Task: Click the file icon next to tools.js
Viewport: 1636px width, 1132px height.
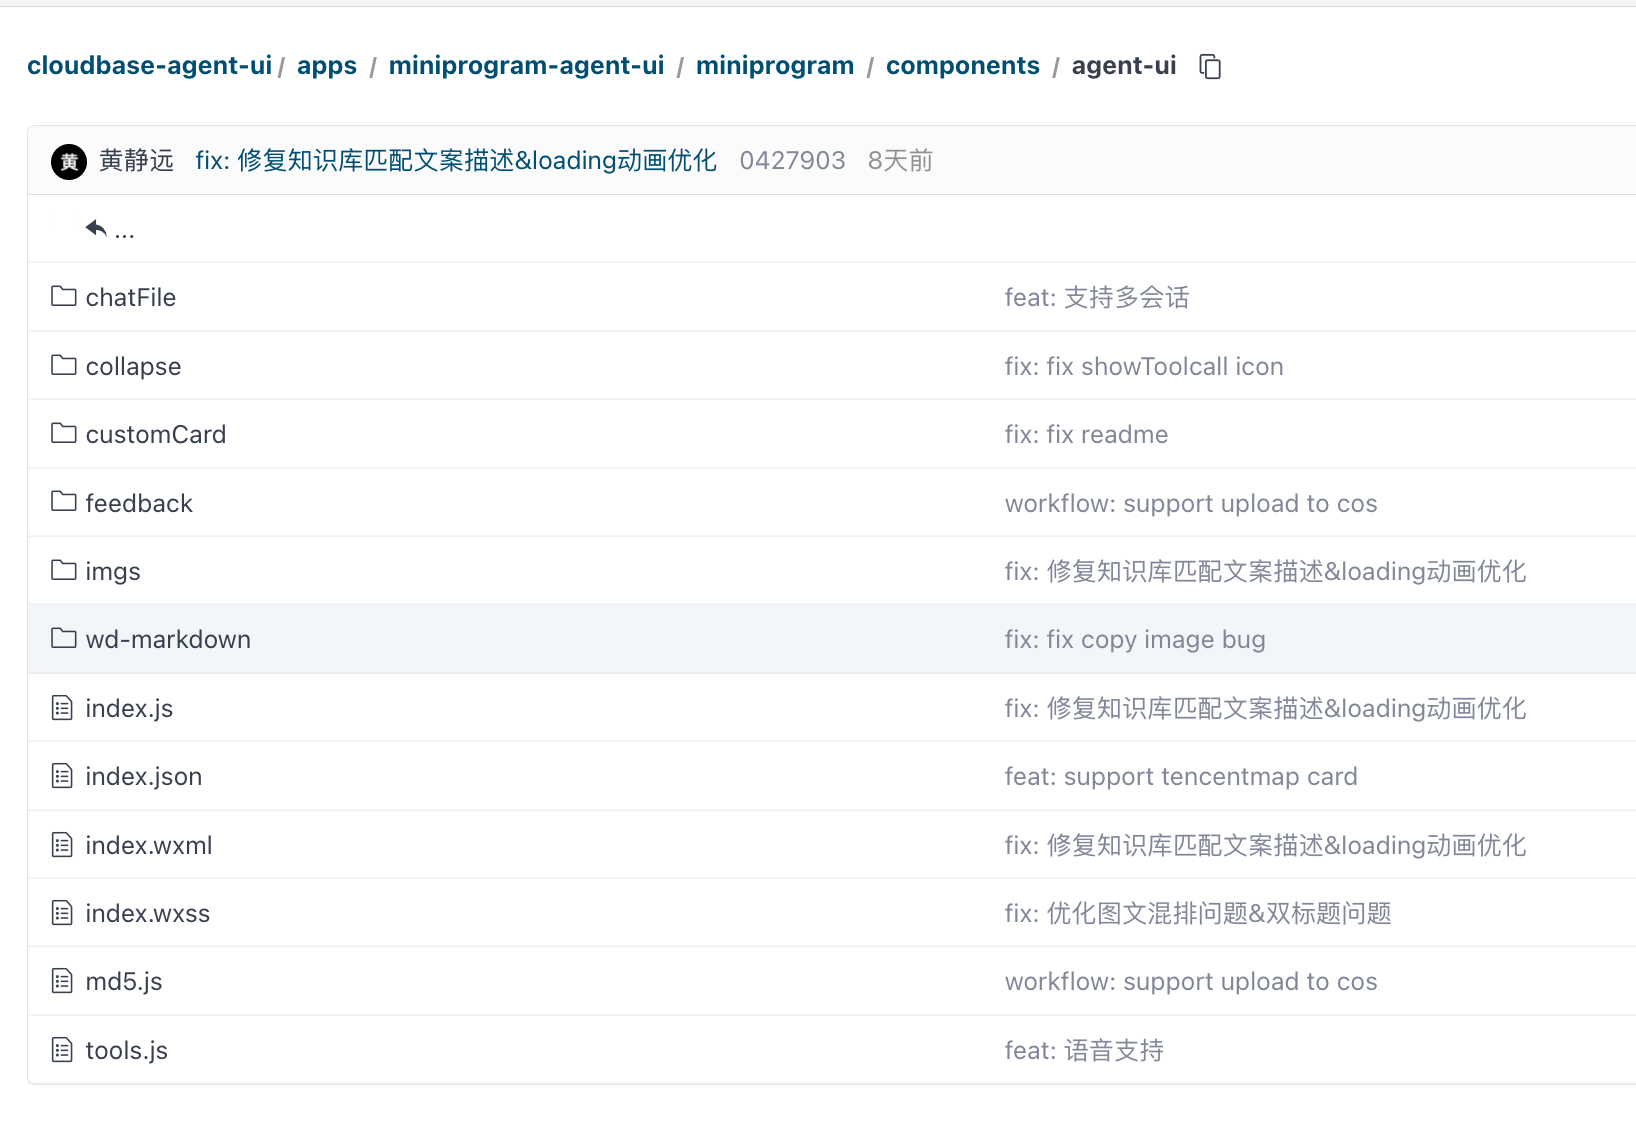Action: 62,1051
